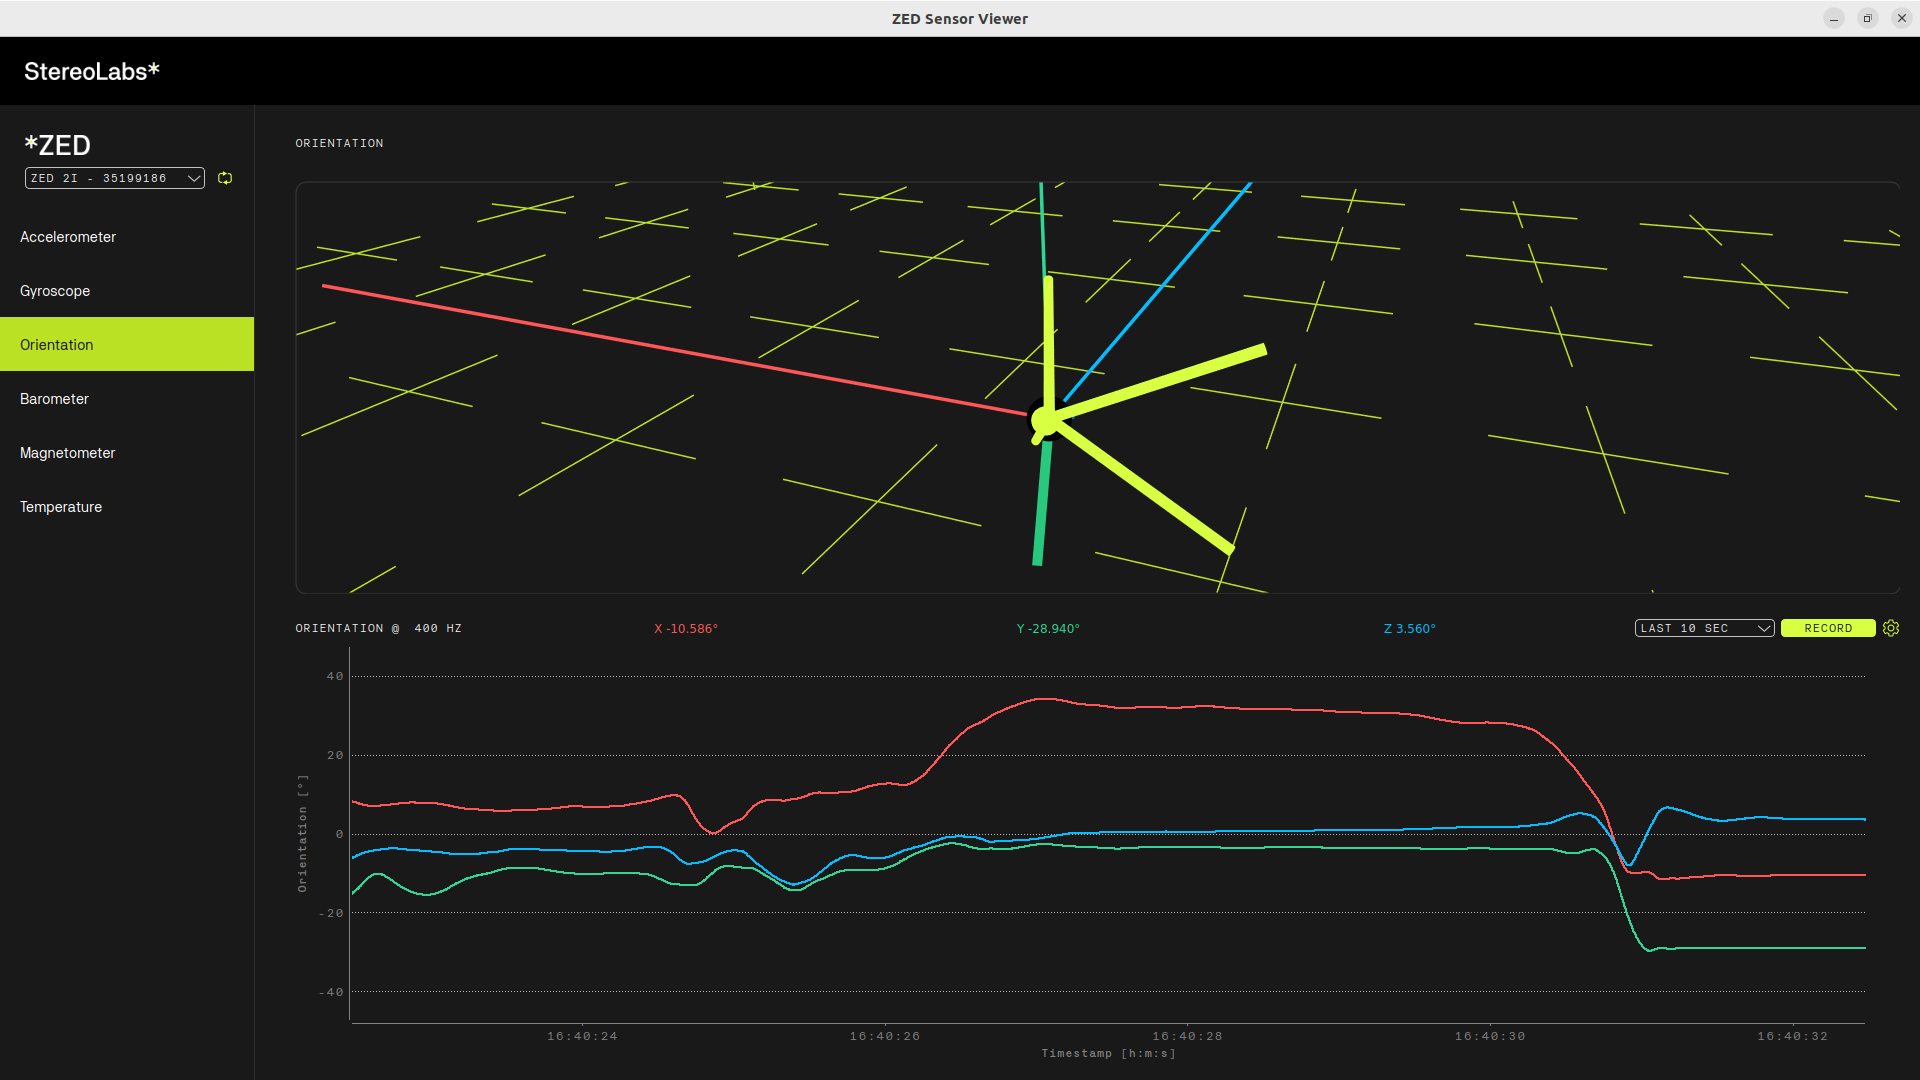Minimize the ZED Sensor Viewer window
1920x1080 pixels.
point(1834,18)
